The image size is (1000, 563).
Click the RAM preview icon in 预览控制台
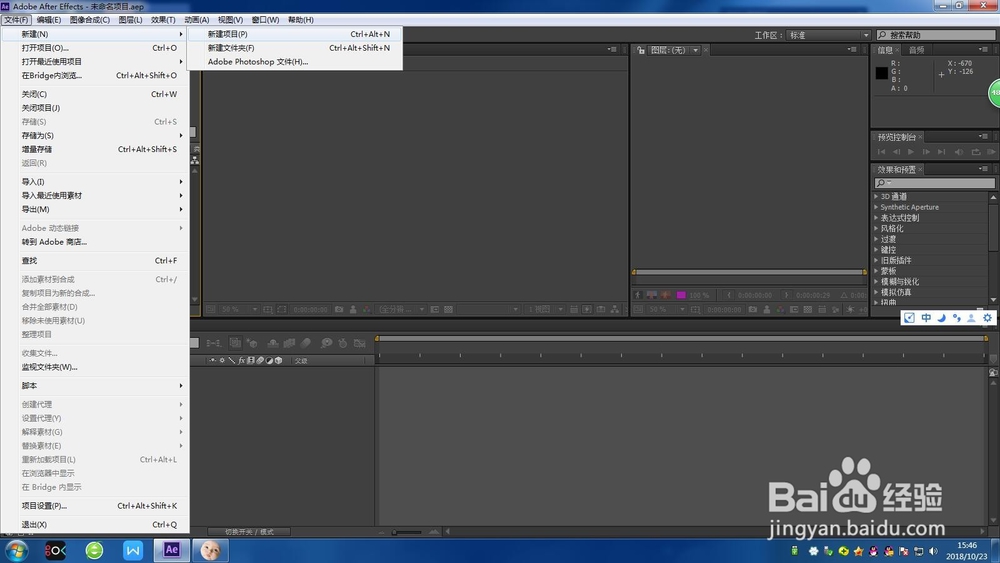[990, 152]
